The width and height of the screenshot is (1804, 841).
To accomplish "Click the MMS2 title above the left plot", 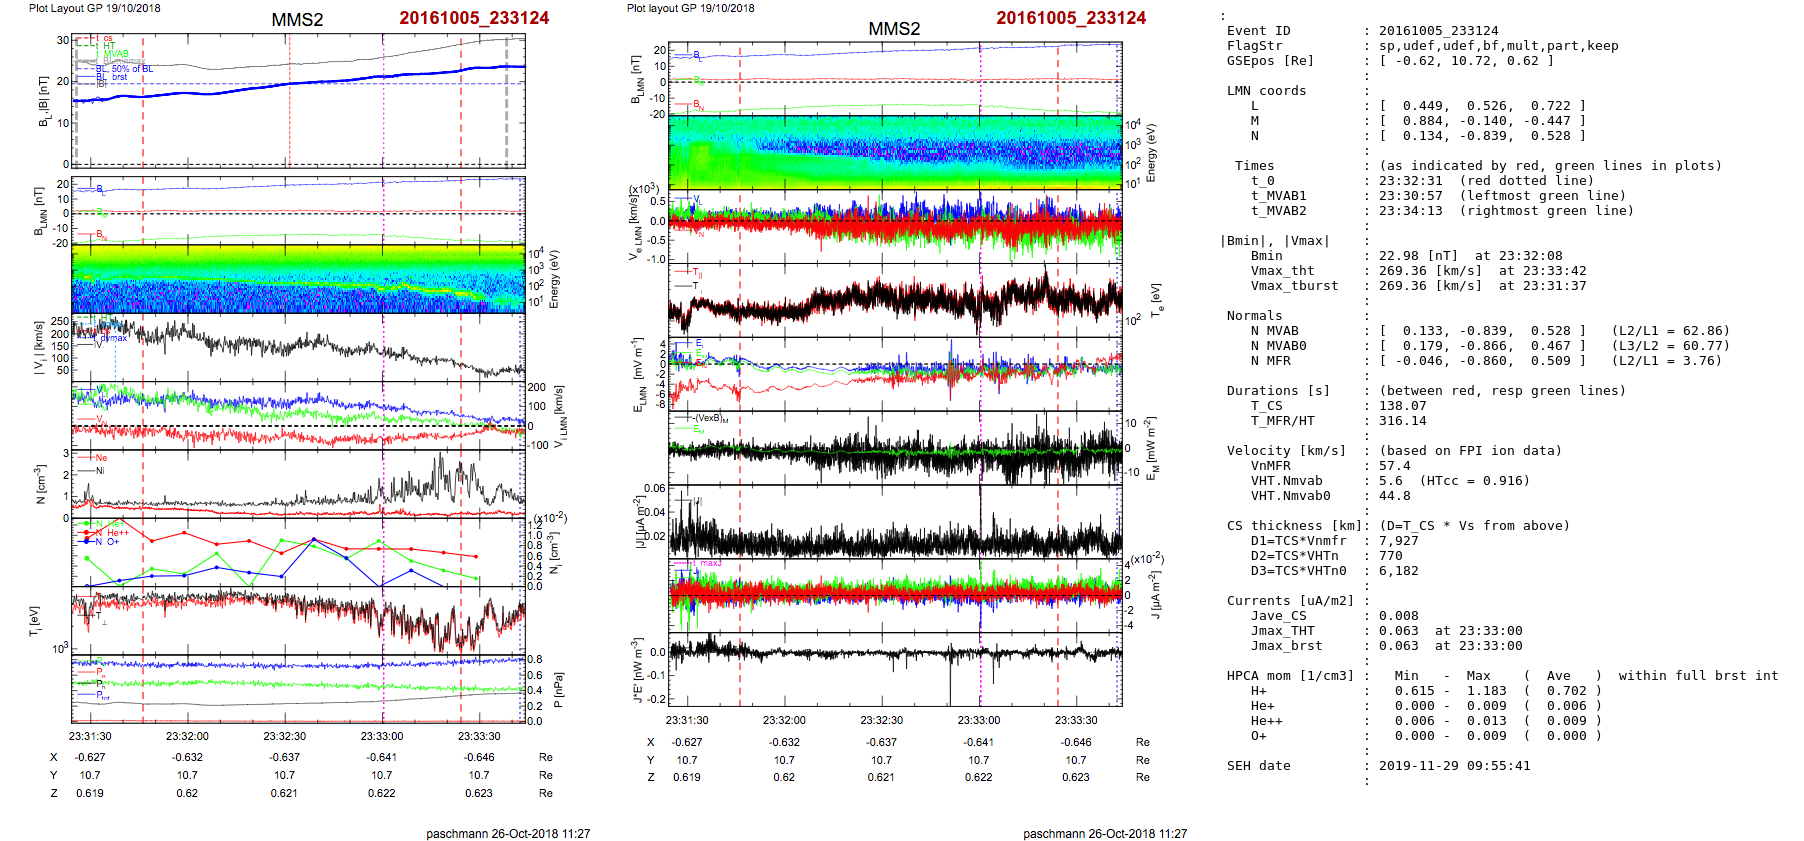I will pyautogui.click(x=297, y=20).
